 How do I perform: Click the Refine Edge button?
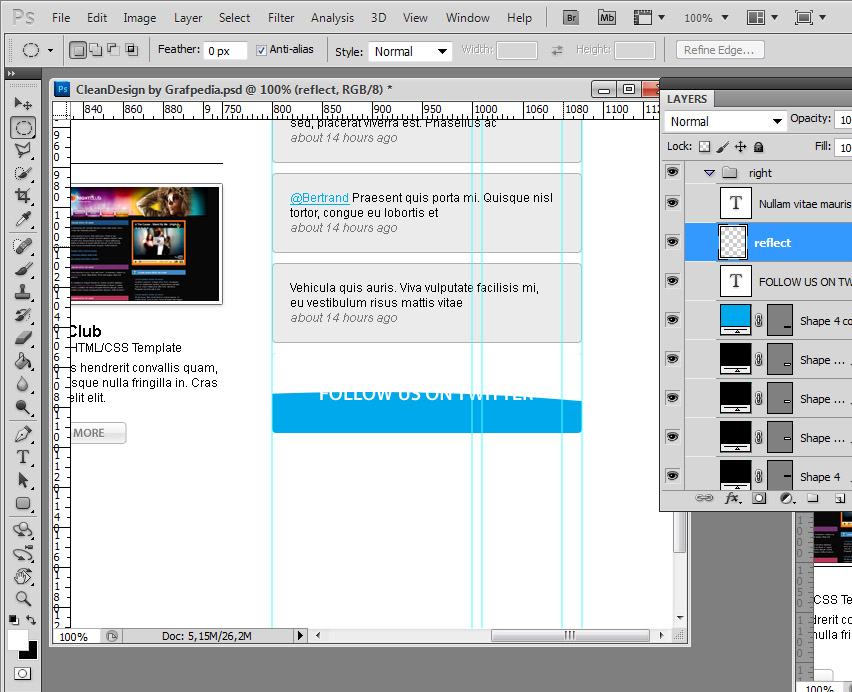coord(720,50)
